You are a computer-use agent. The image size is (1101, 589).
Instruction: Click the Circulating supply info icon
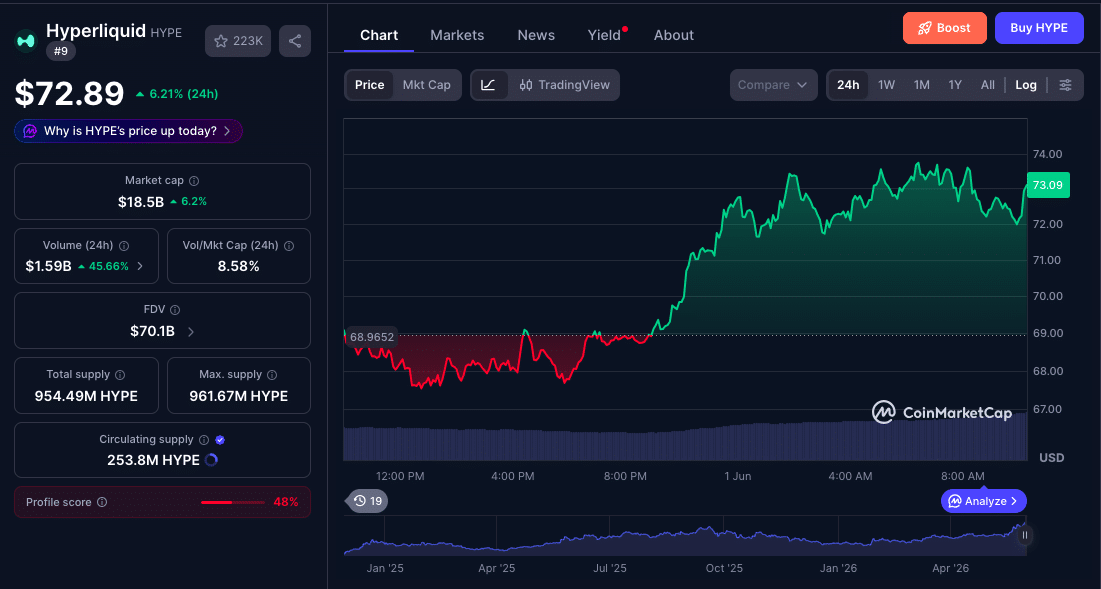(x=204, y=439)
